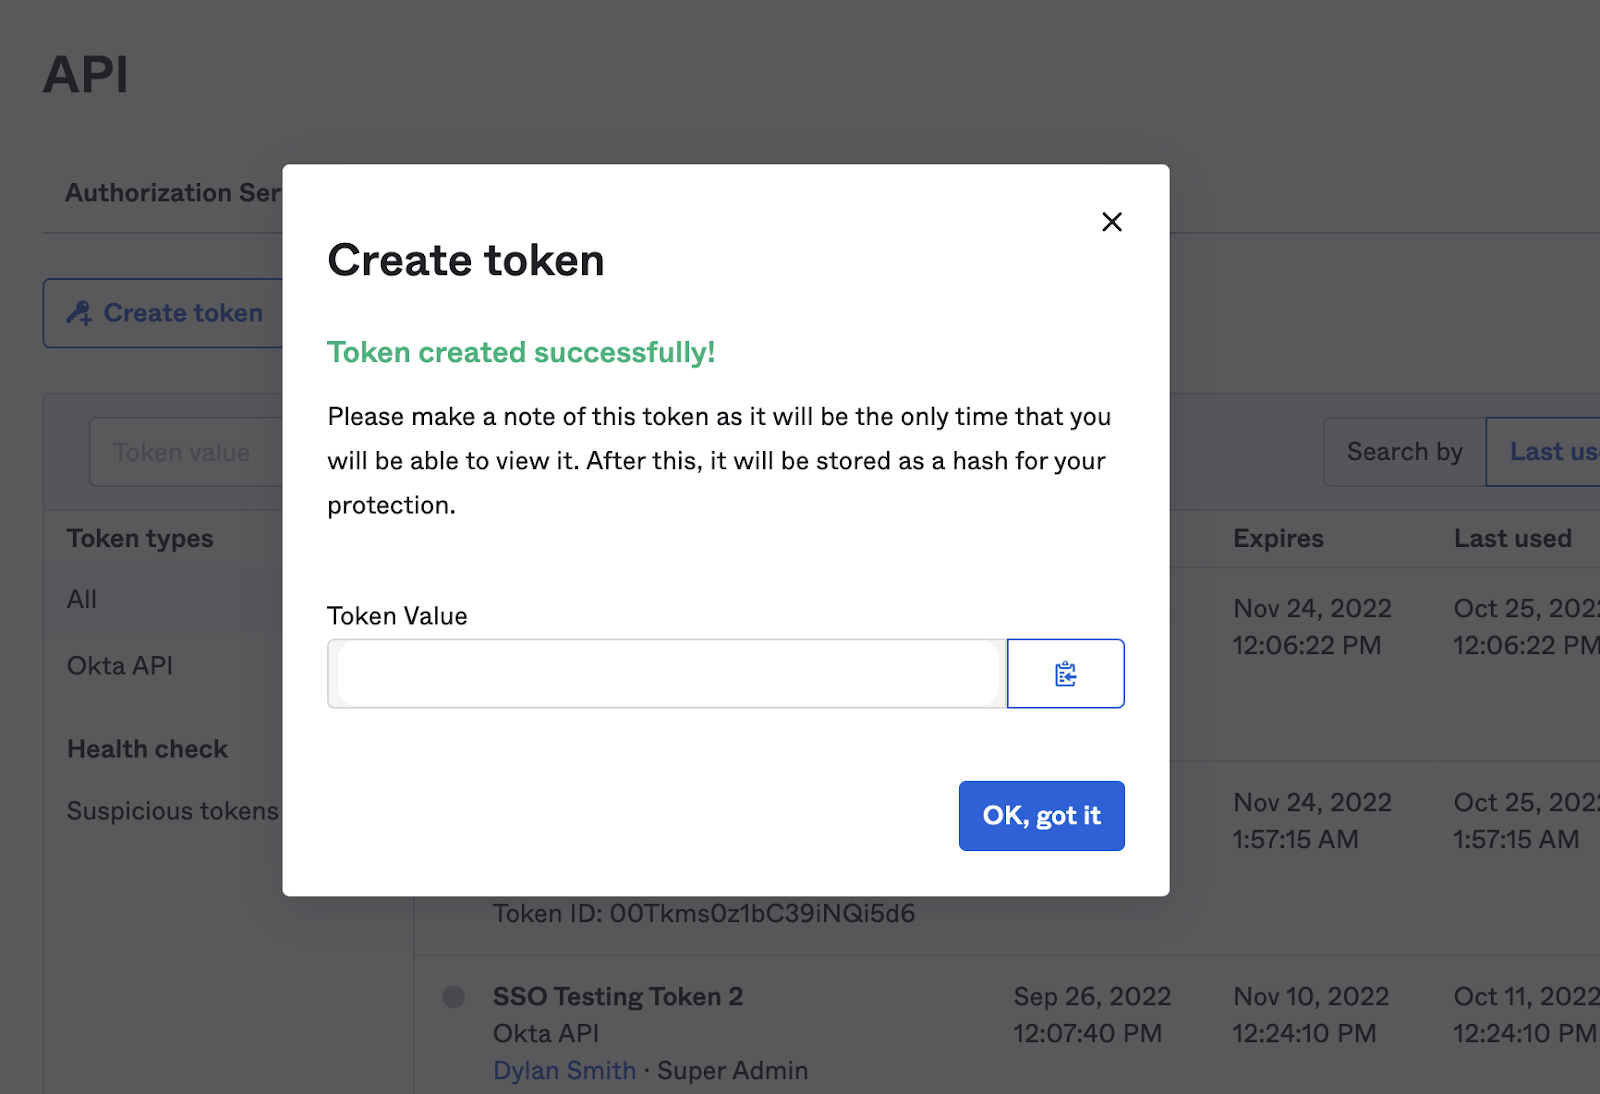1600x1094 pixels.
Task: Open the Search by dropdown
Action: click(x=1404, y=451)
